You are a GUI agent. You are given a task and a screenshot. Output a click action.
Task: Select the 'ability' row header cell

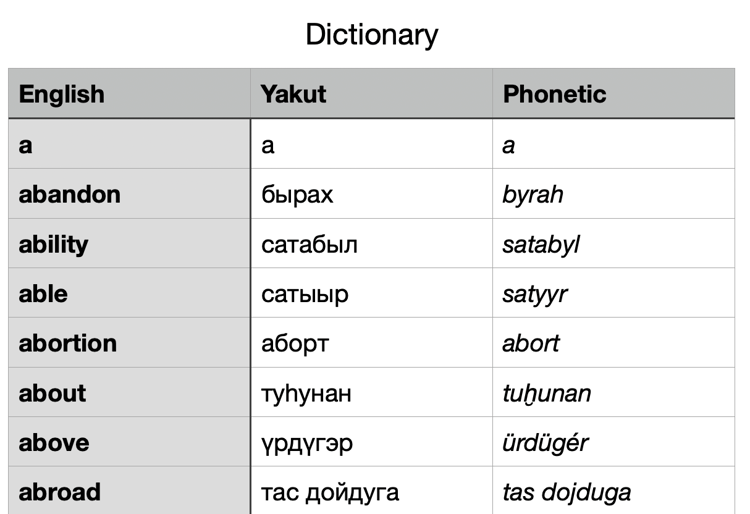[x=53, y=244]
